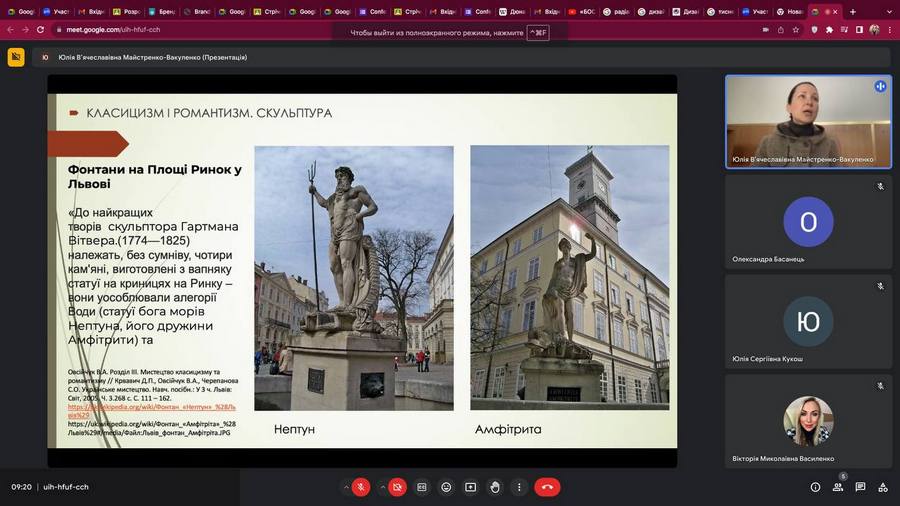Switch to the YouTube «БОС browser tab
Viewport: 900px width, 506px height.
coord(584,12)
